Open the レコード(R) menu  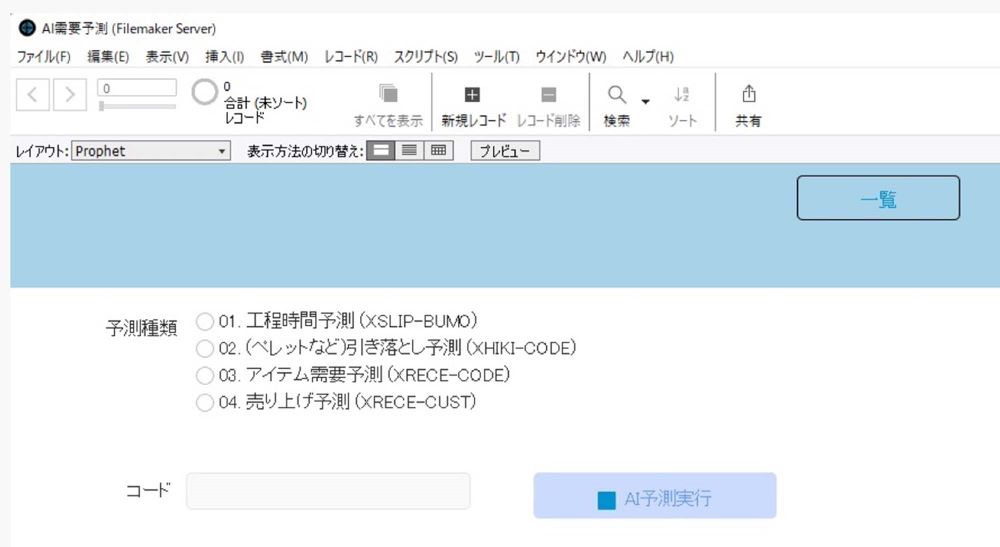pyautogui.click(x=351, y=57)
